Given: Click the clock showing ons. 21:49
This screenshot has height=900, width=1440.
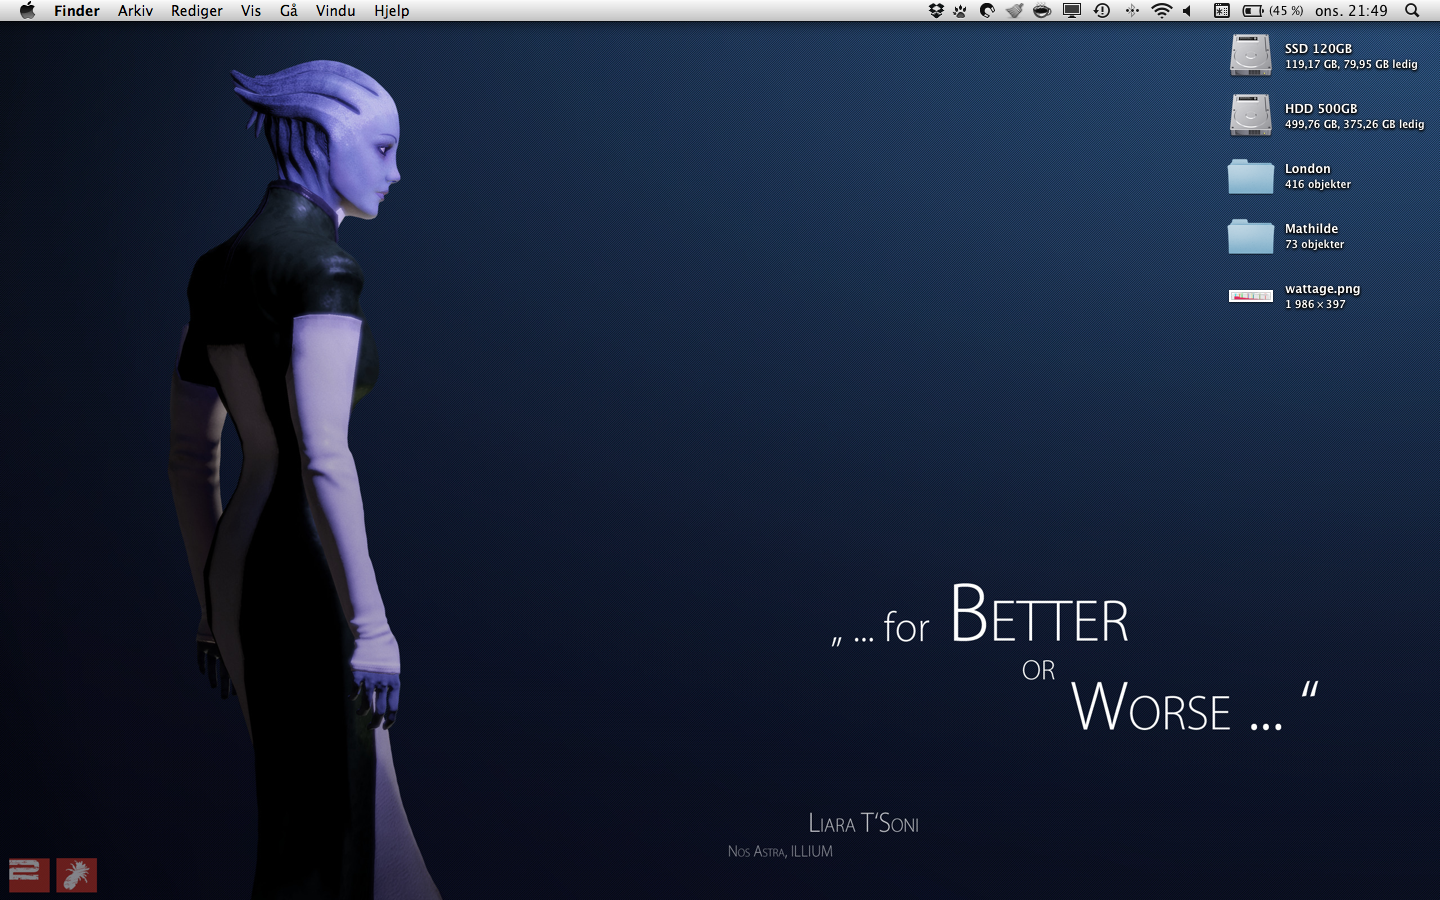Looking at the screenshot, I should coord(1351,10).
